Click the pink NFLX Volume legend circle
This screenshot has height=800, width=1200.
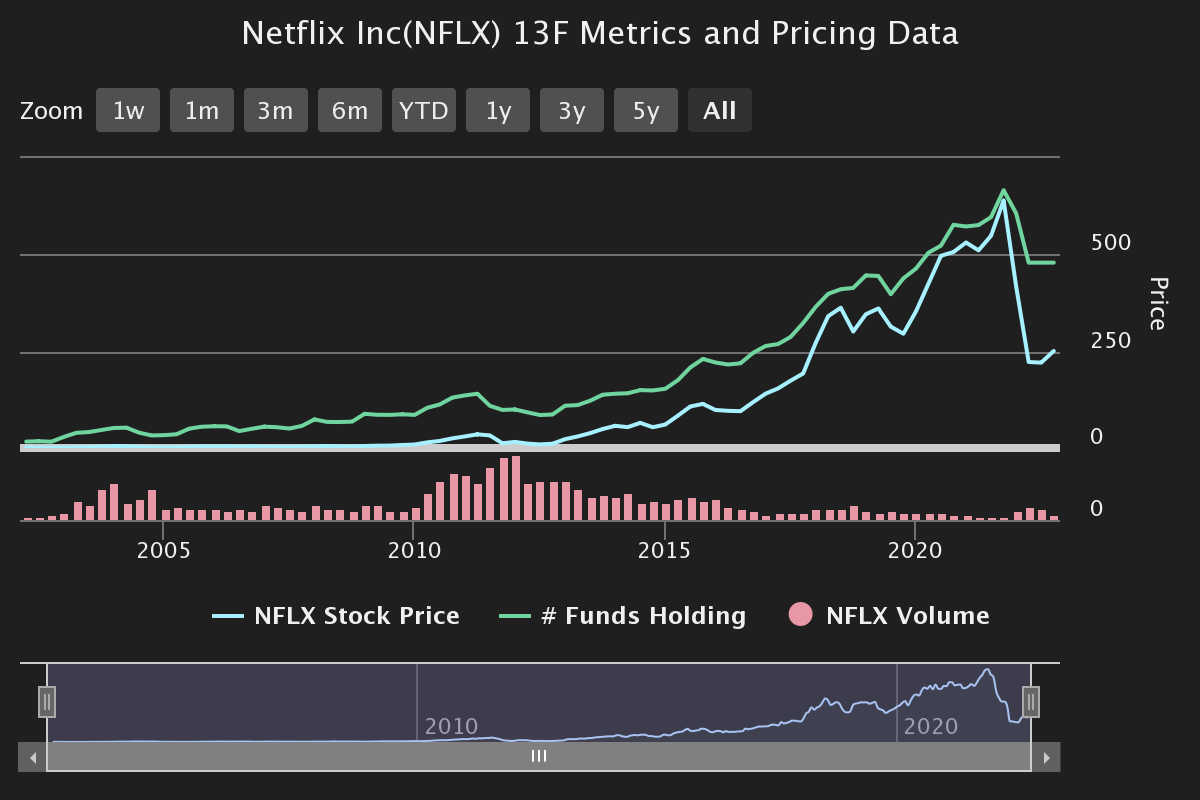[x=801, y=616]
